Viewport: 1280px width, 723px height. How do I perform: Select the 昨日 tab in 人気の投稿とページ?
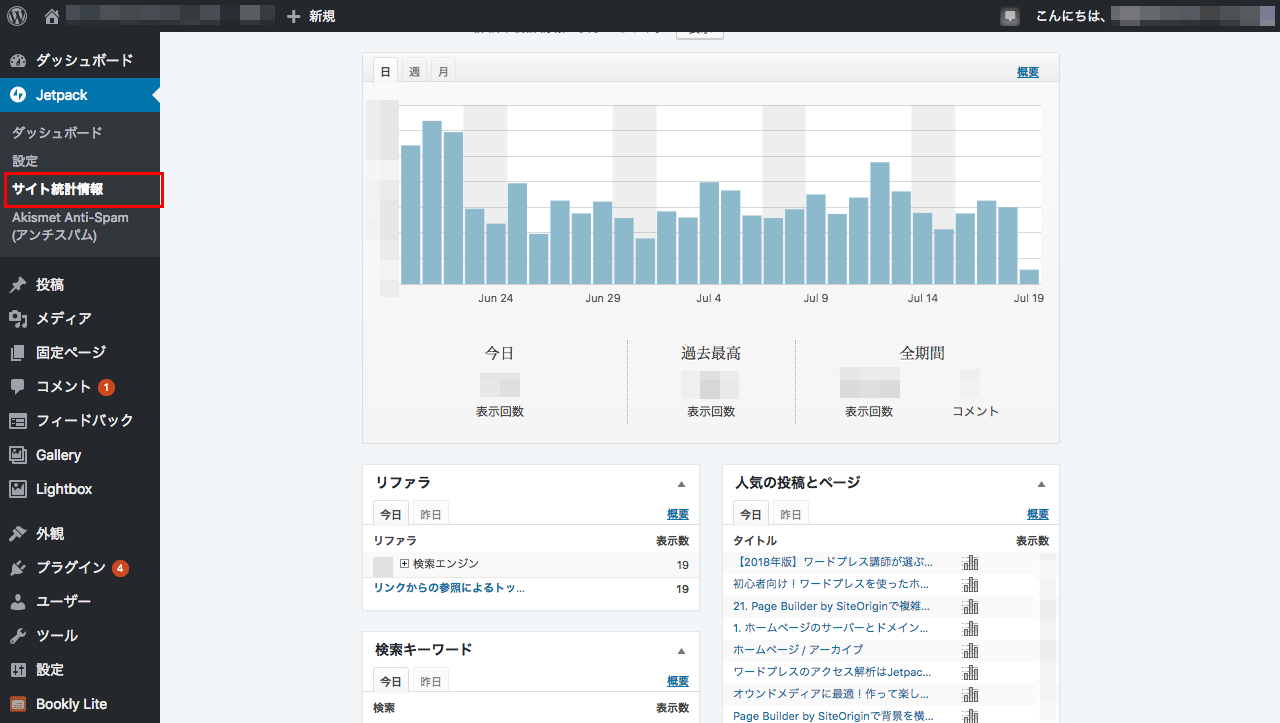(x=790, y=514)
